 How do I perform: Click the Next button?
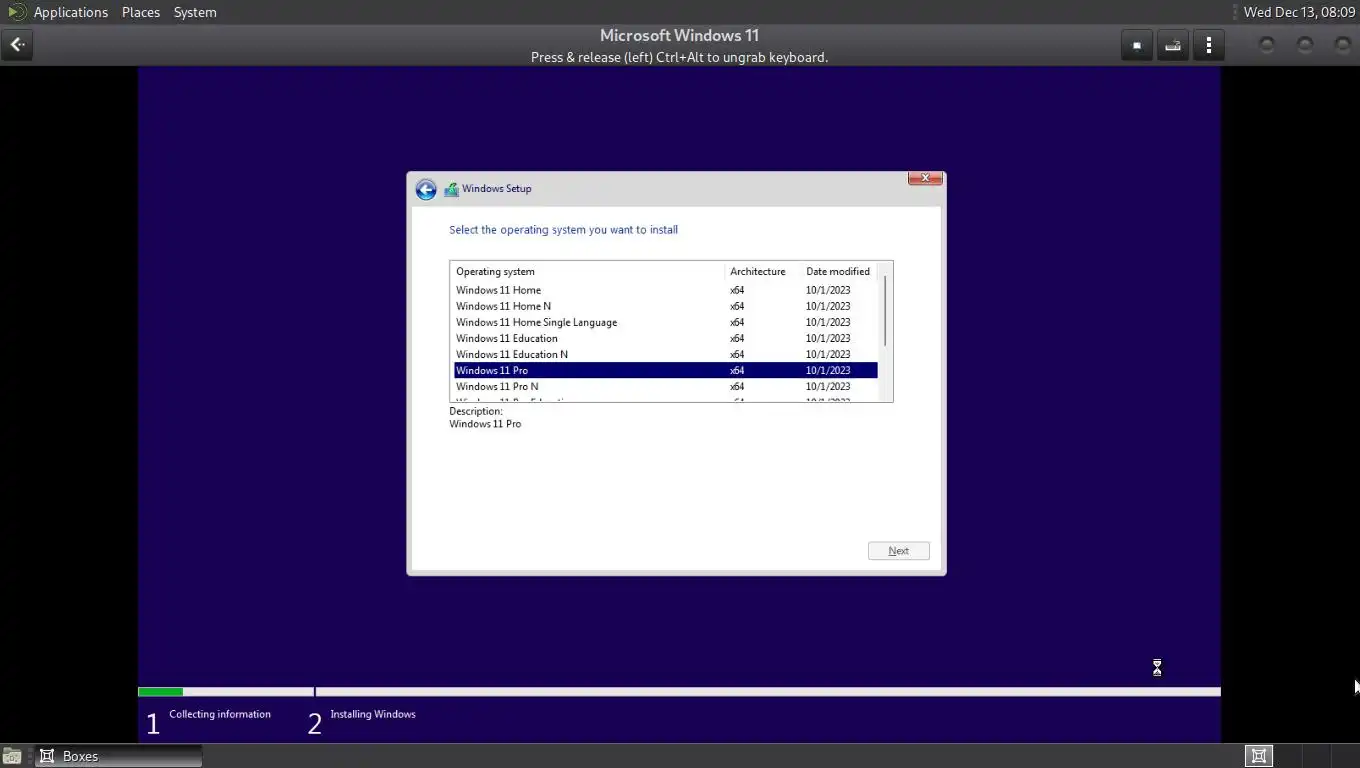899,551
